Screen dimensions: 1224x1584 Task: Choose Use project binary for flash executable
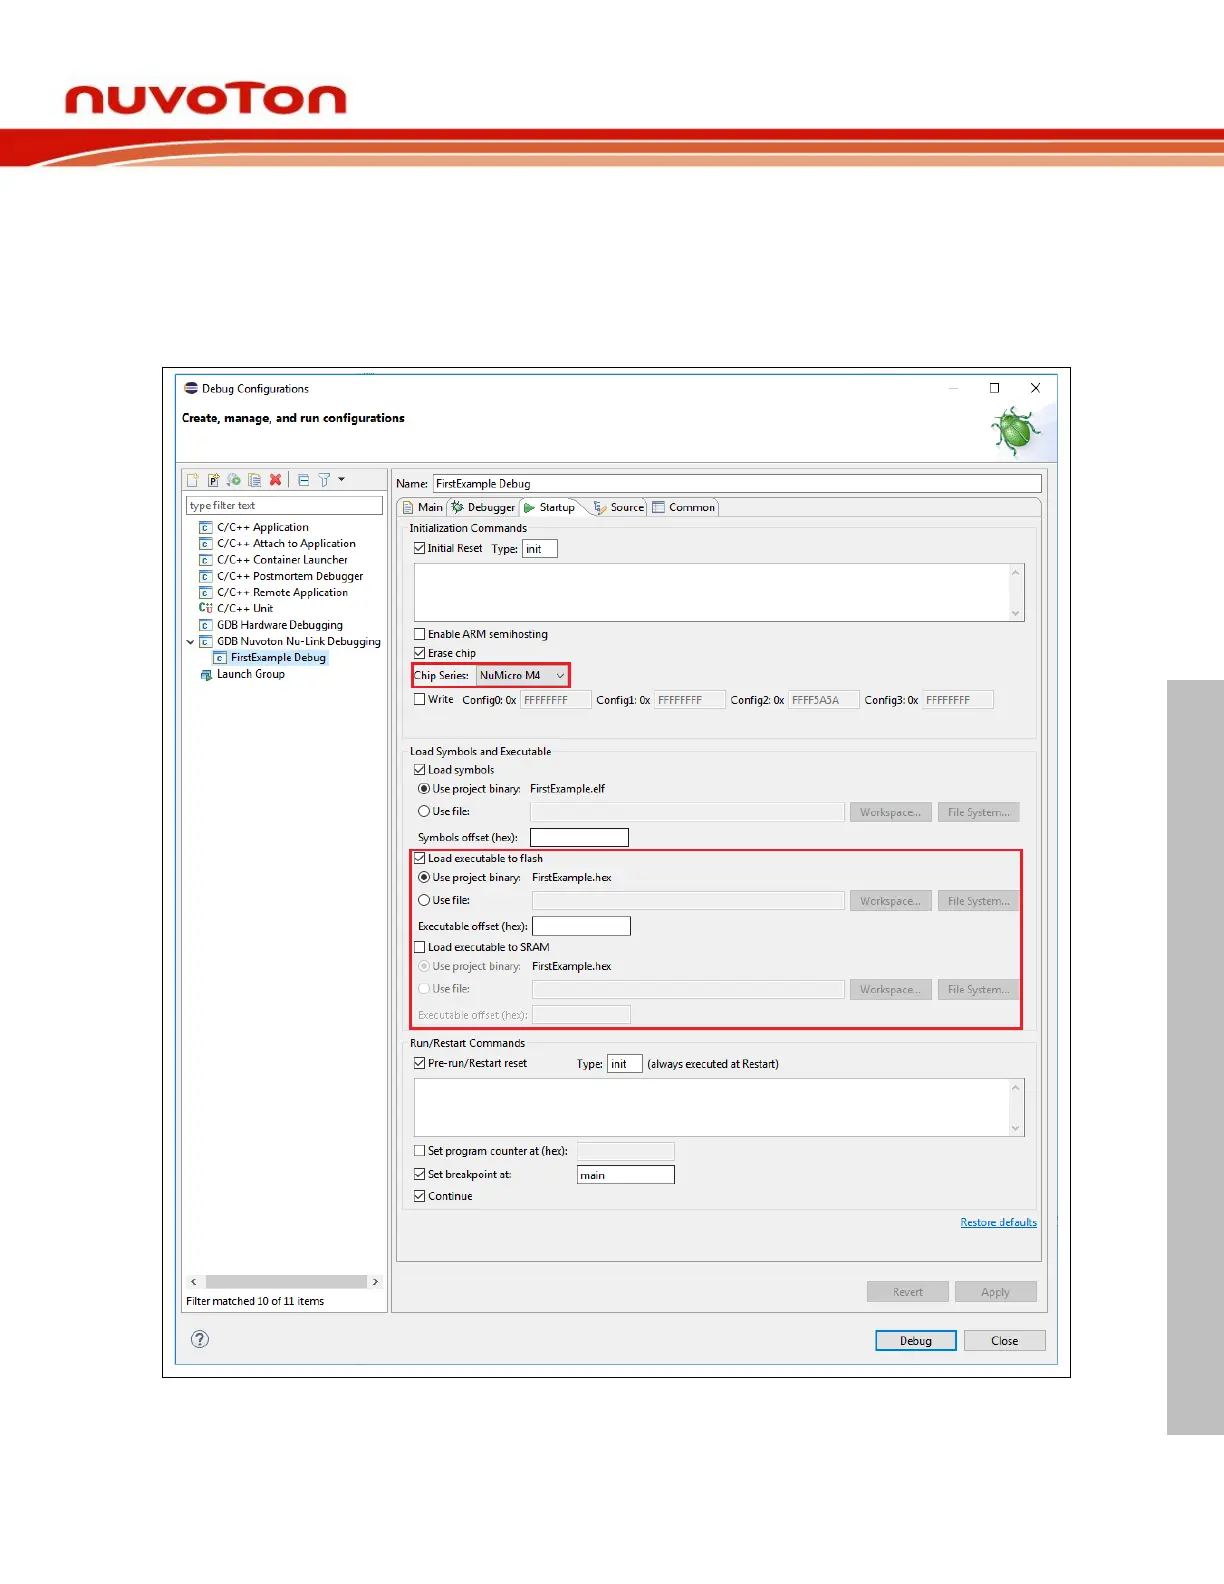tap(424, 877)
